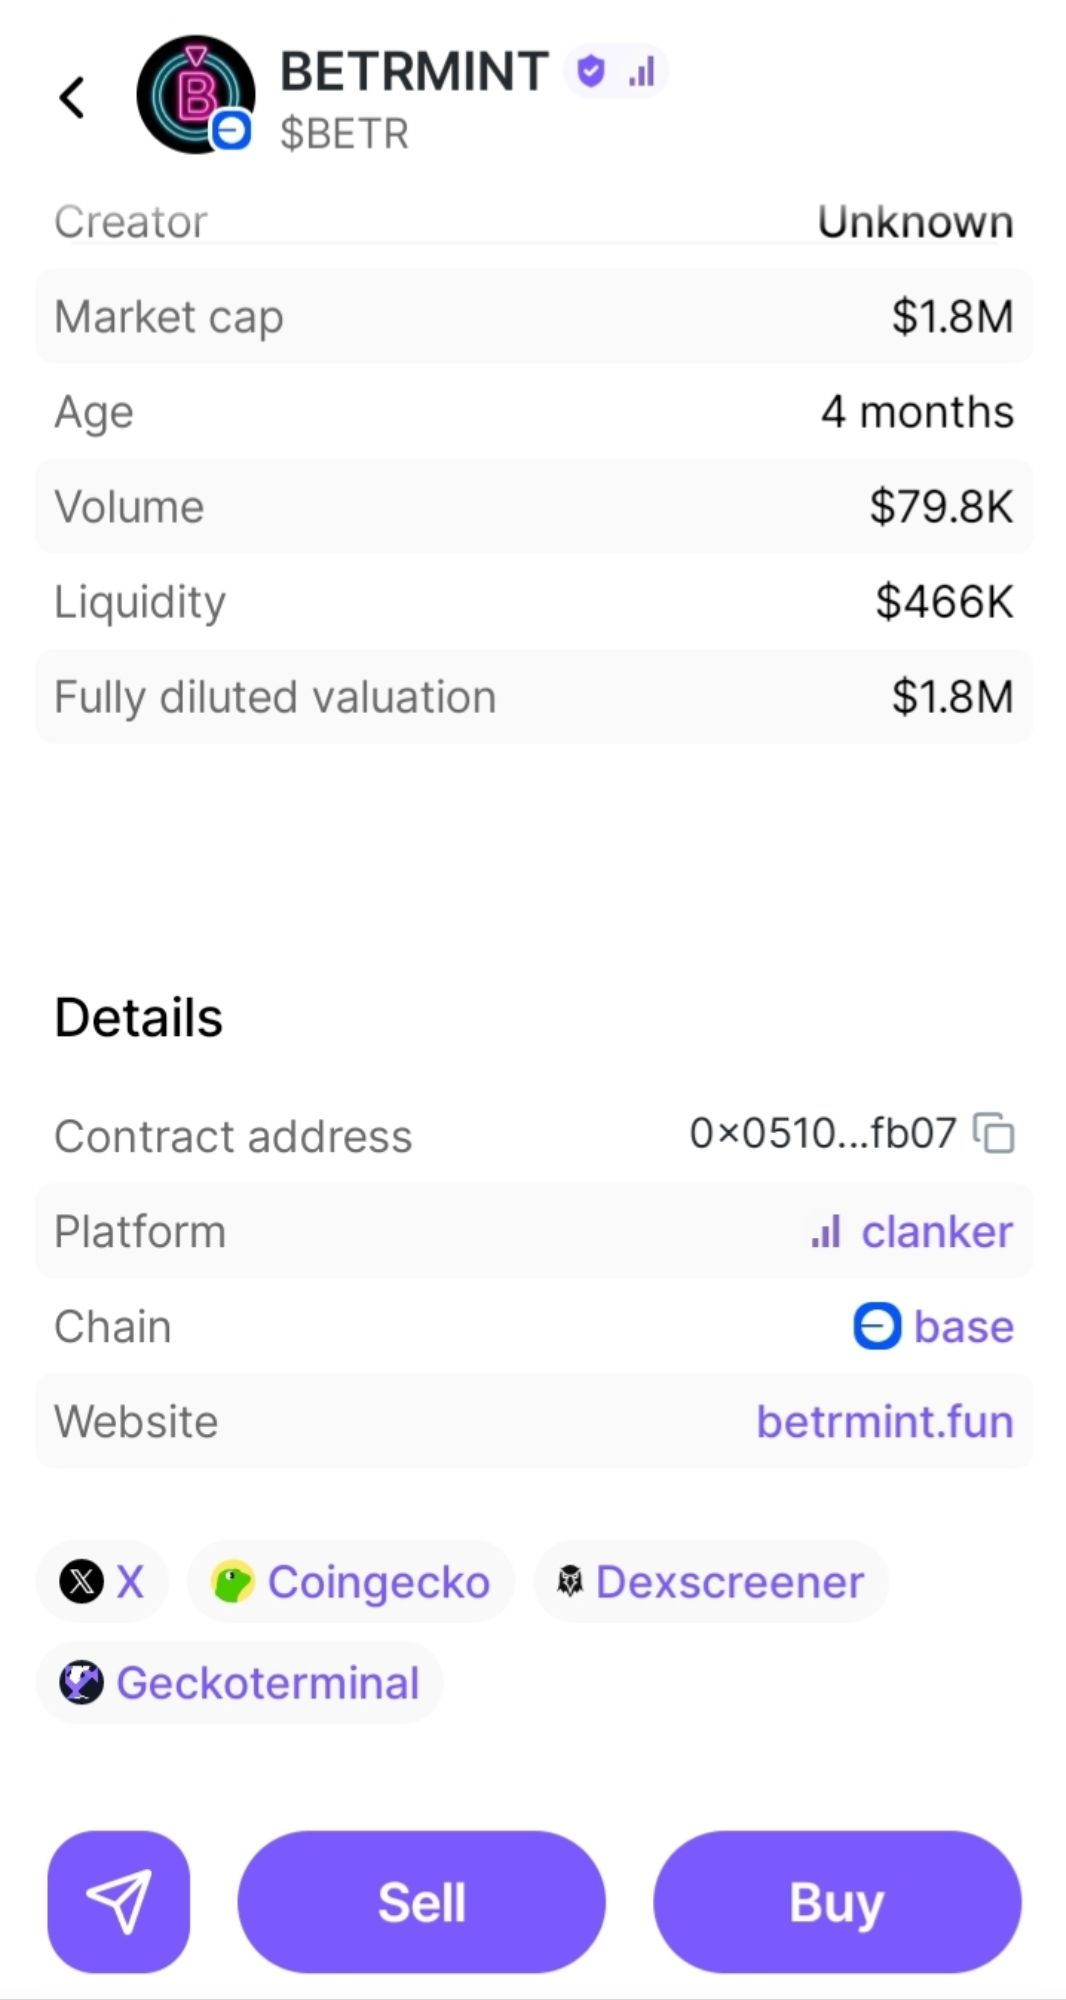This screenshot has width=1066, height=2000.
Task: Open the Coingecko link chip
Action: [x=351, y=1582]
